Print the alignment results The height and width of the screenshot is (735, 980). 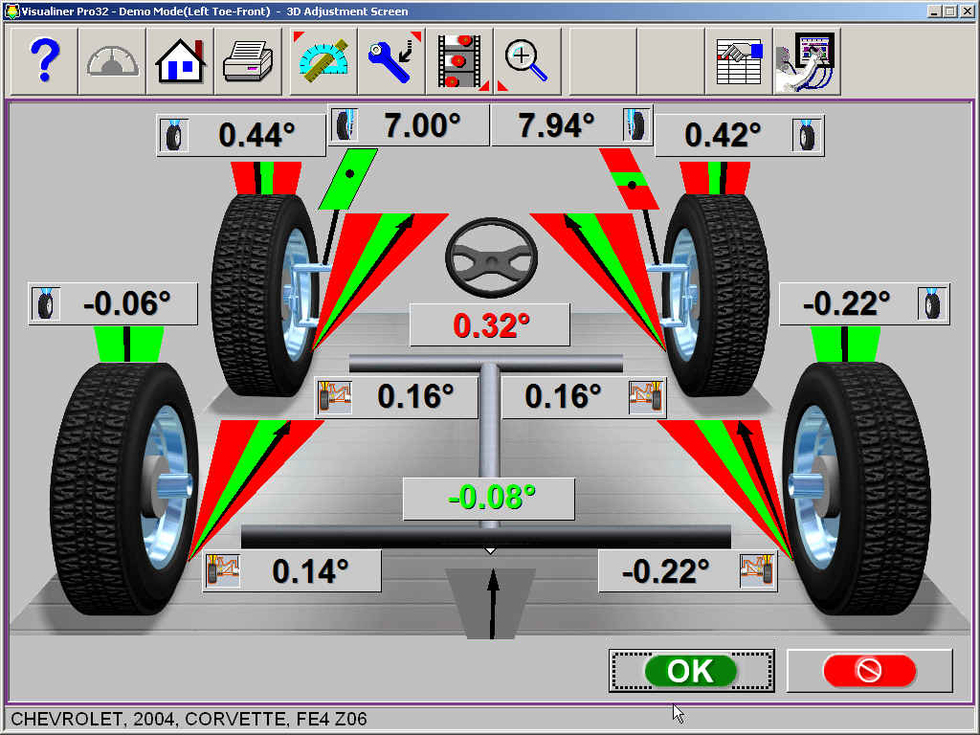(x=249, y=61)
